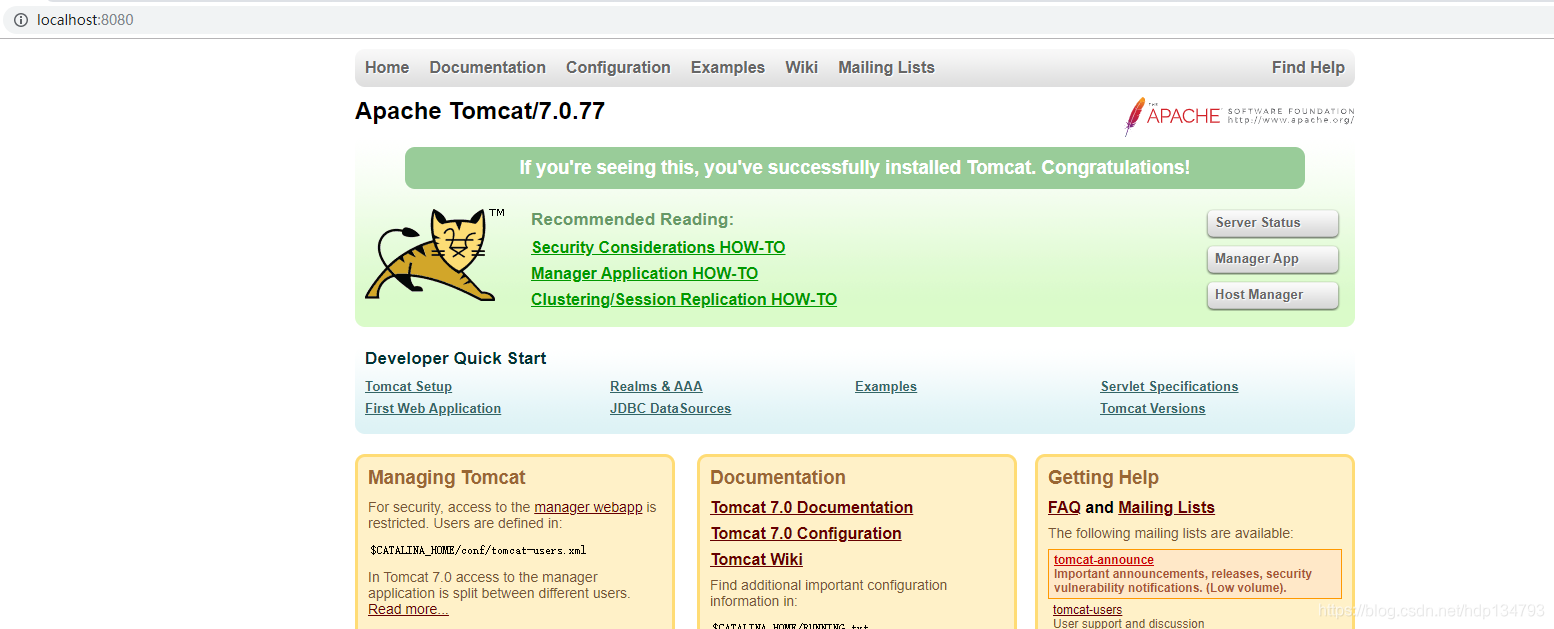Image resolution: width=1554 pixels, height=629 pixels.
Task: Open the Apache Software Foundation feather logo
Action: 1239,116
